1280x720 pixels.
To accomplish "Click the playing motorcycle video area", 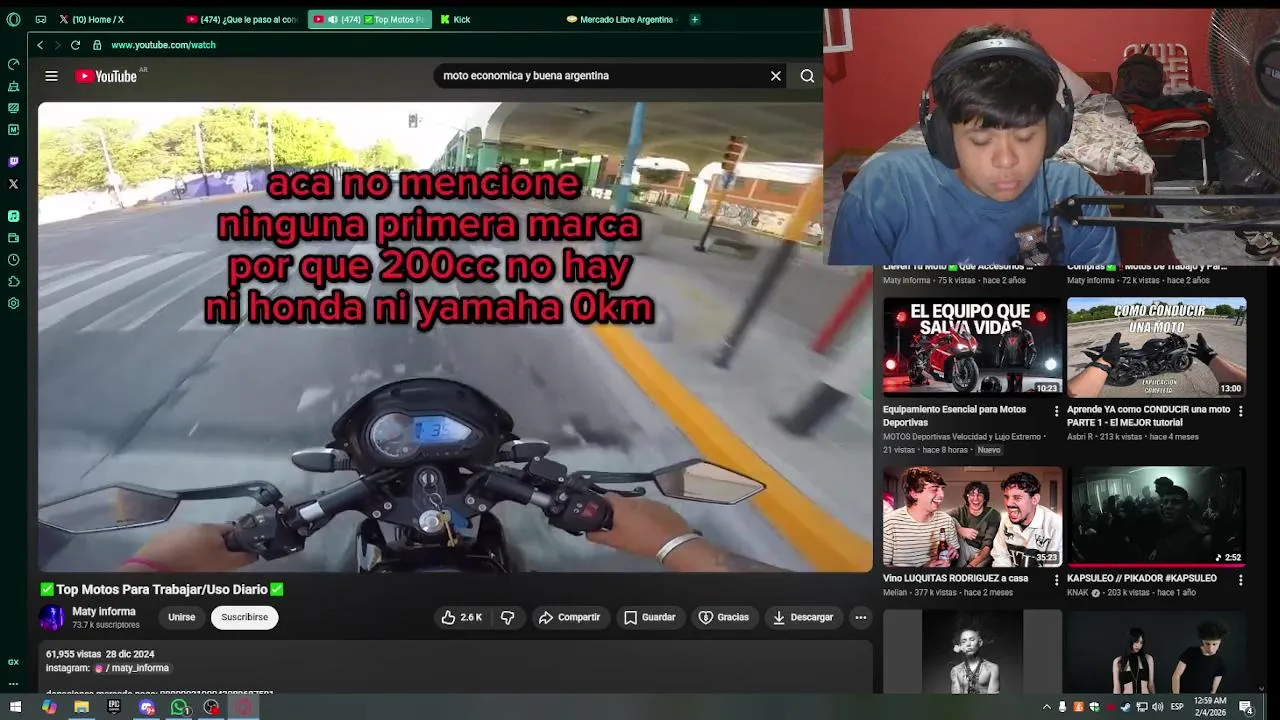I will (455, 337).
